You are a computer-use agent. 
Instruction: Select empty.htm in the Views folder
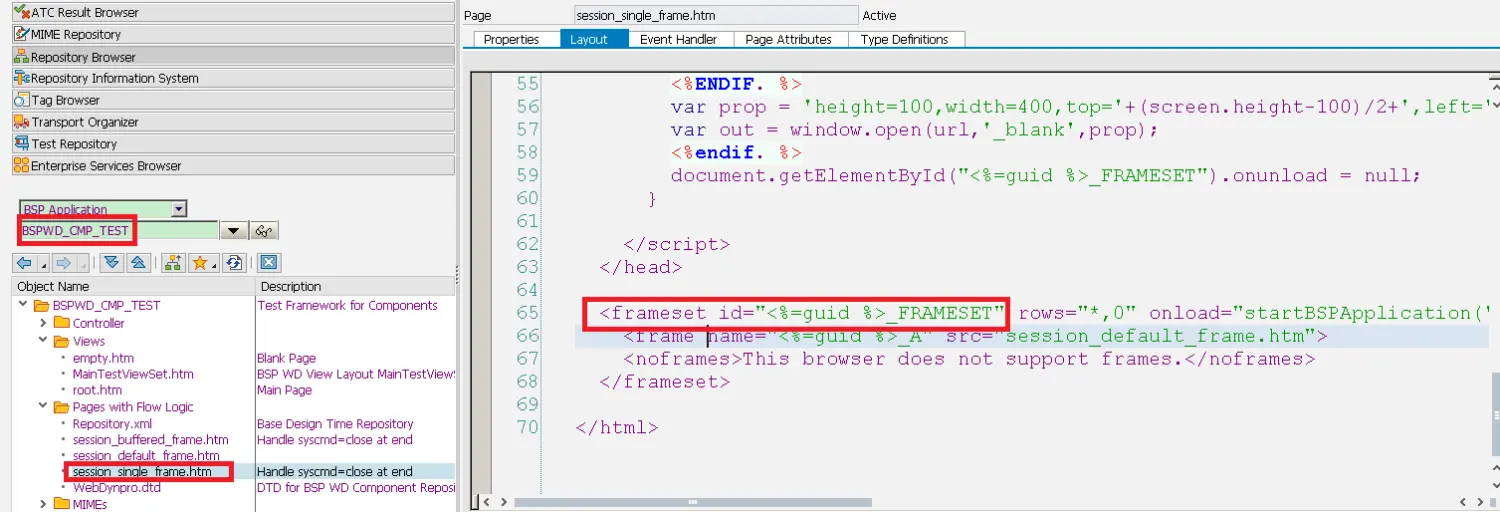point(103,358)
